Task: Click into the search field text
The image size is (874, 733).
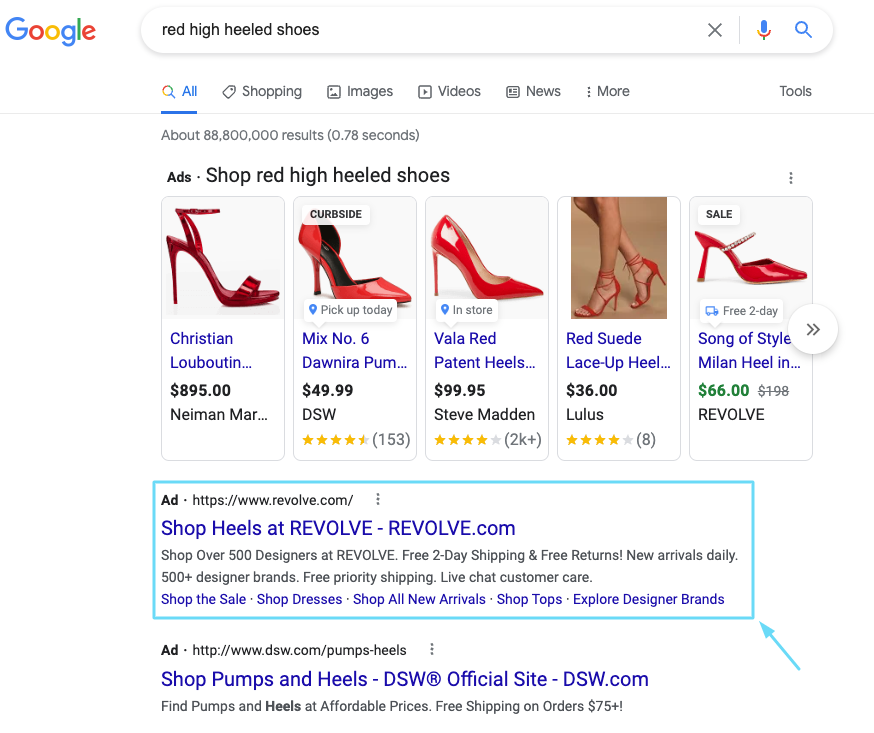Action: pos(240,30)
